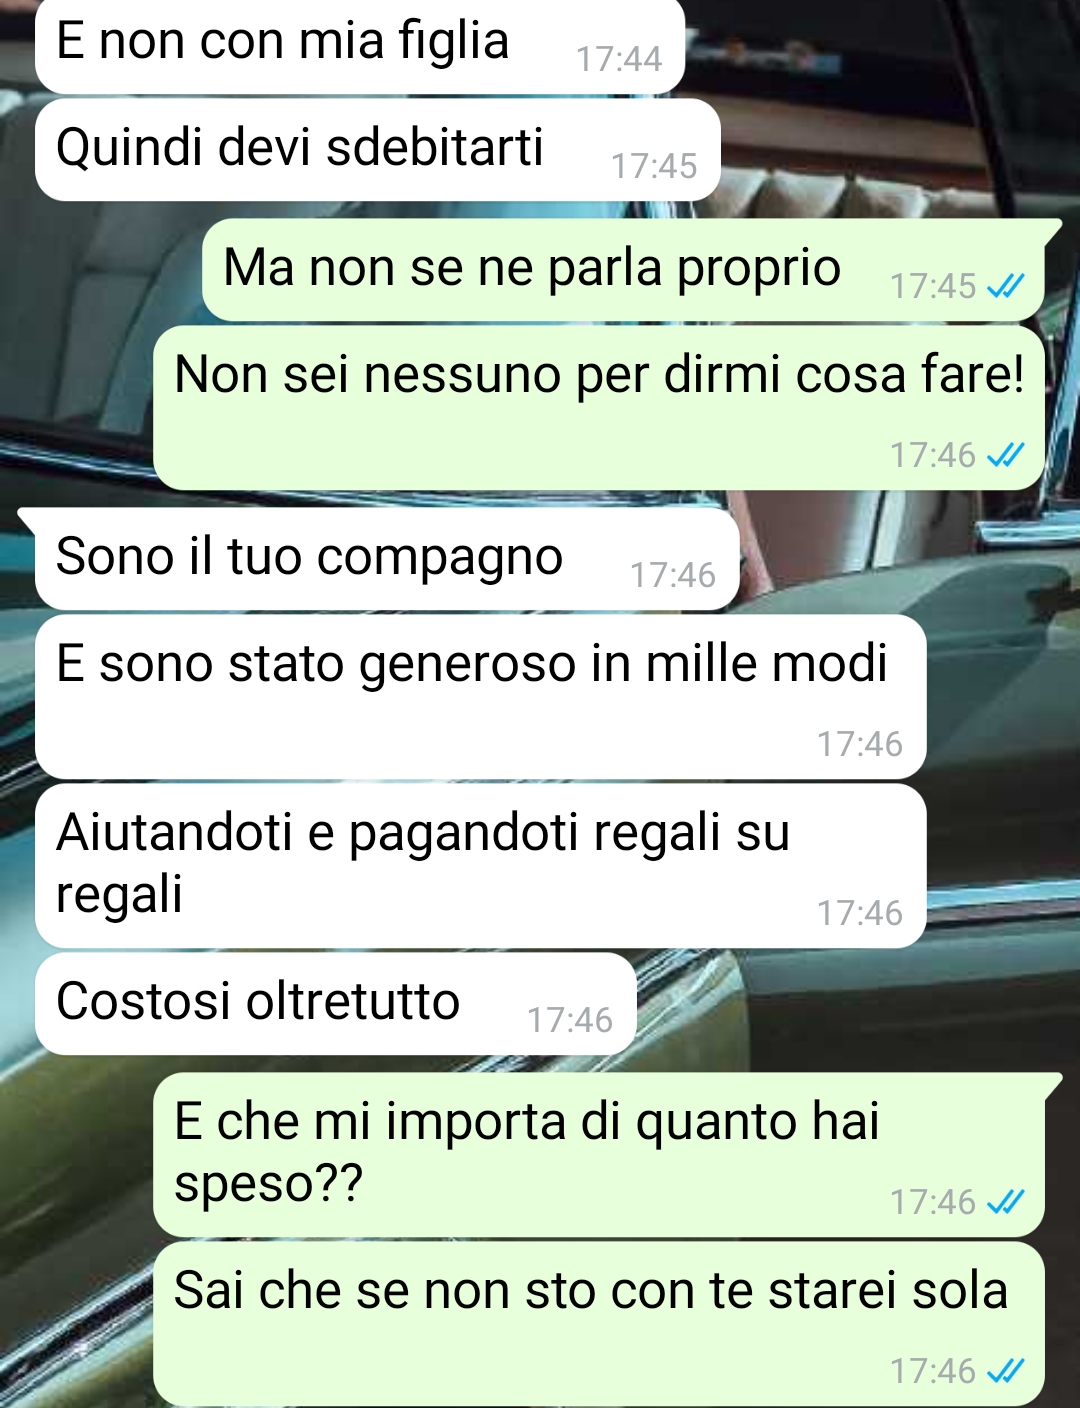
Task: Tap the 'Ma non se ne parla proprio' message
Action: (x=623, y=270)
